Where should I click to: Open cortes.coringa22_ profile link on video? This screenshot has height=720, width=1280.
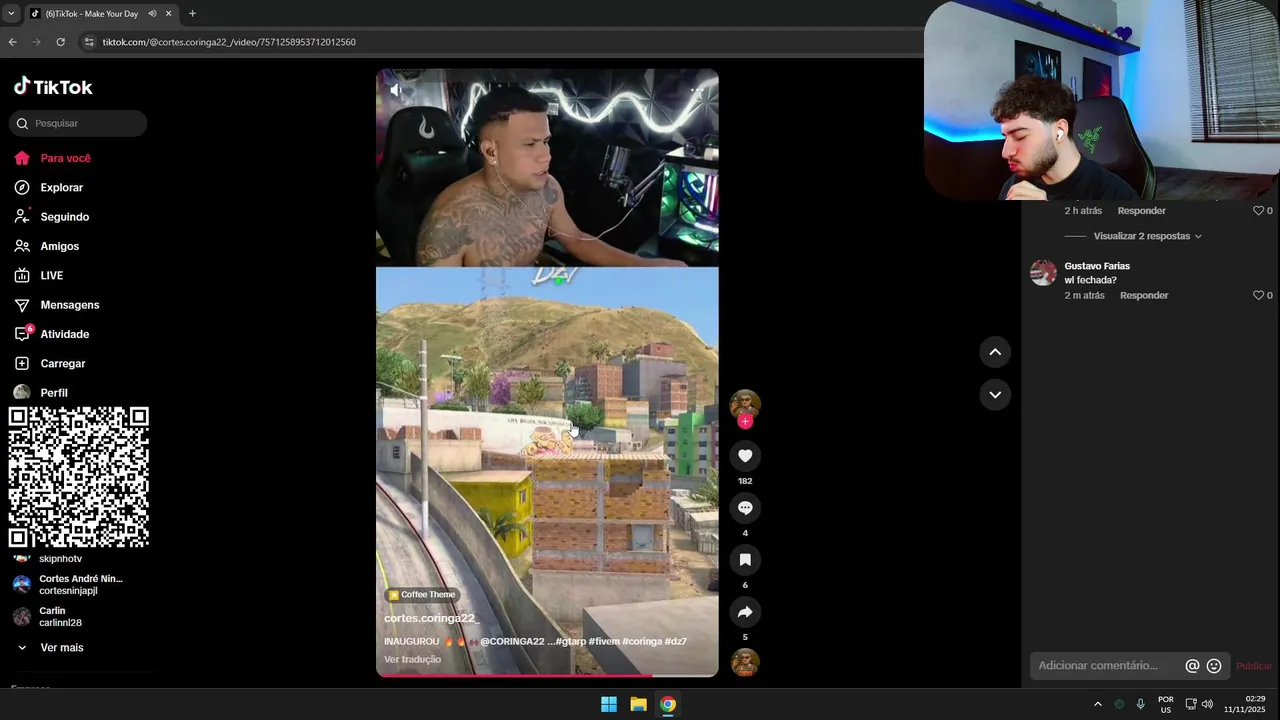[x=432, y=618]
